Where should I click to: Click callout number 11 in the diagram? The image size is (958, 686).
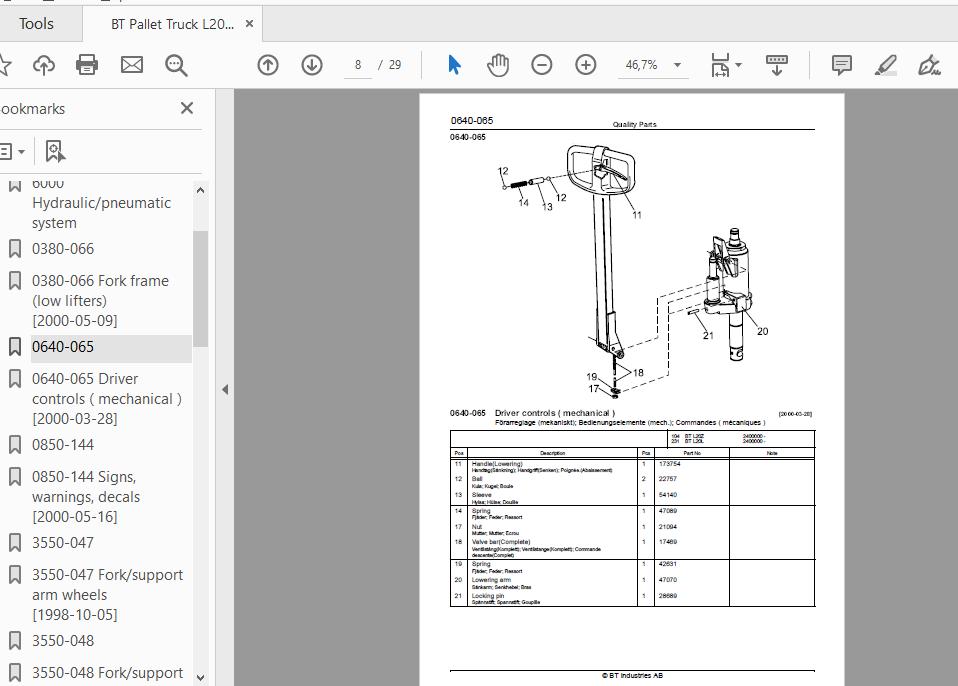[637, 215]
